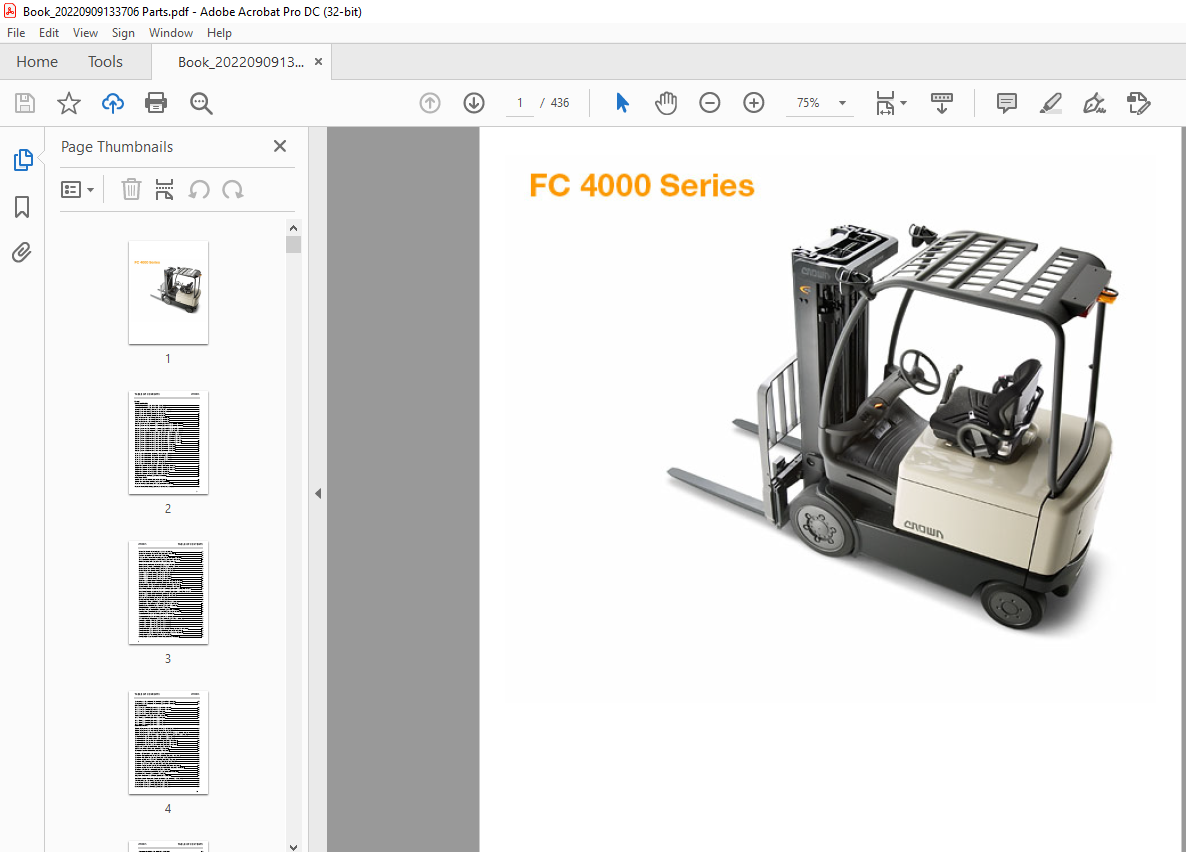1186x852 pixels.
Task: Click thumbnails scrollbar up arrow
Action: click(x=293, y=228)
